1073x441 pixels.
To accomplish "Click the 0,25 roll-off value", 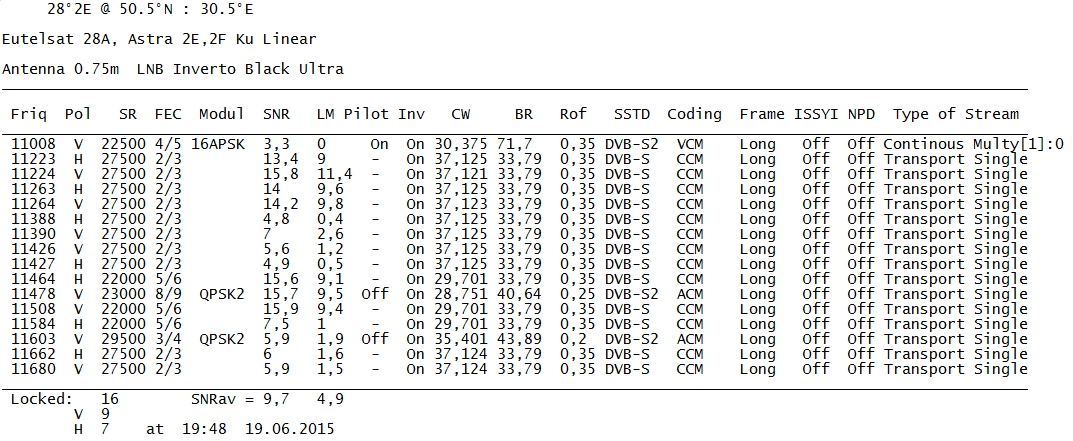I will [x=576, y=294].
